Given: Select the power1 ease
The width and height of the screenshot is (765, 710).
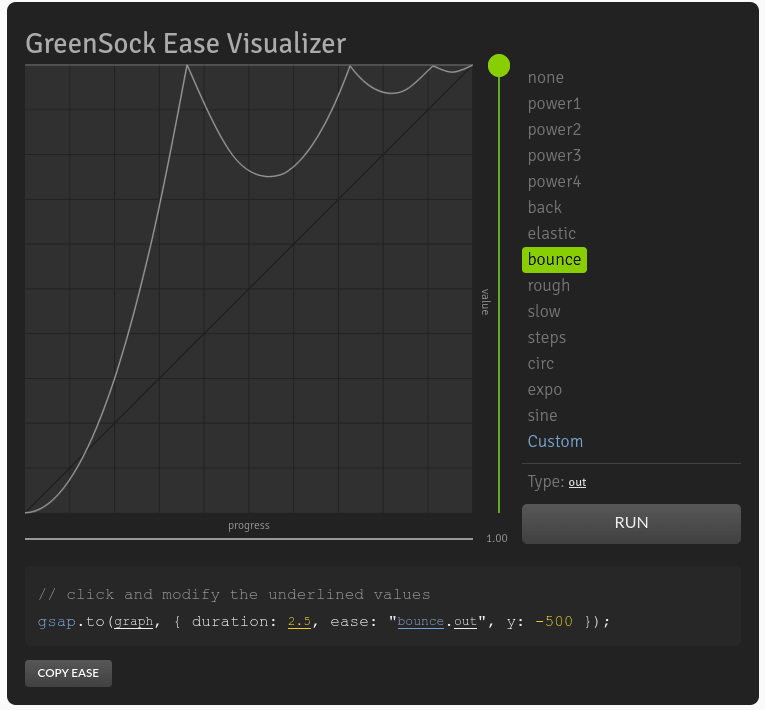Looking at the screenshot, I should (554, 104).
